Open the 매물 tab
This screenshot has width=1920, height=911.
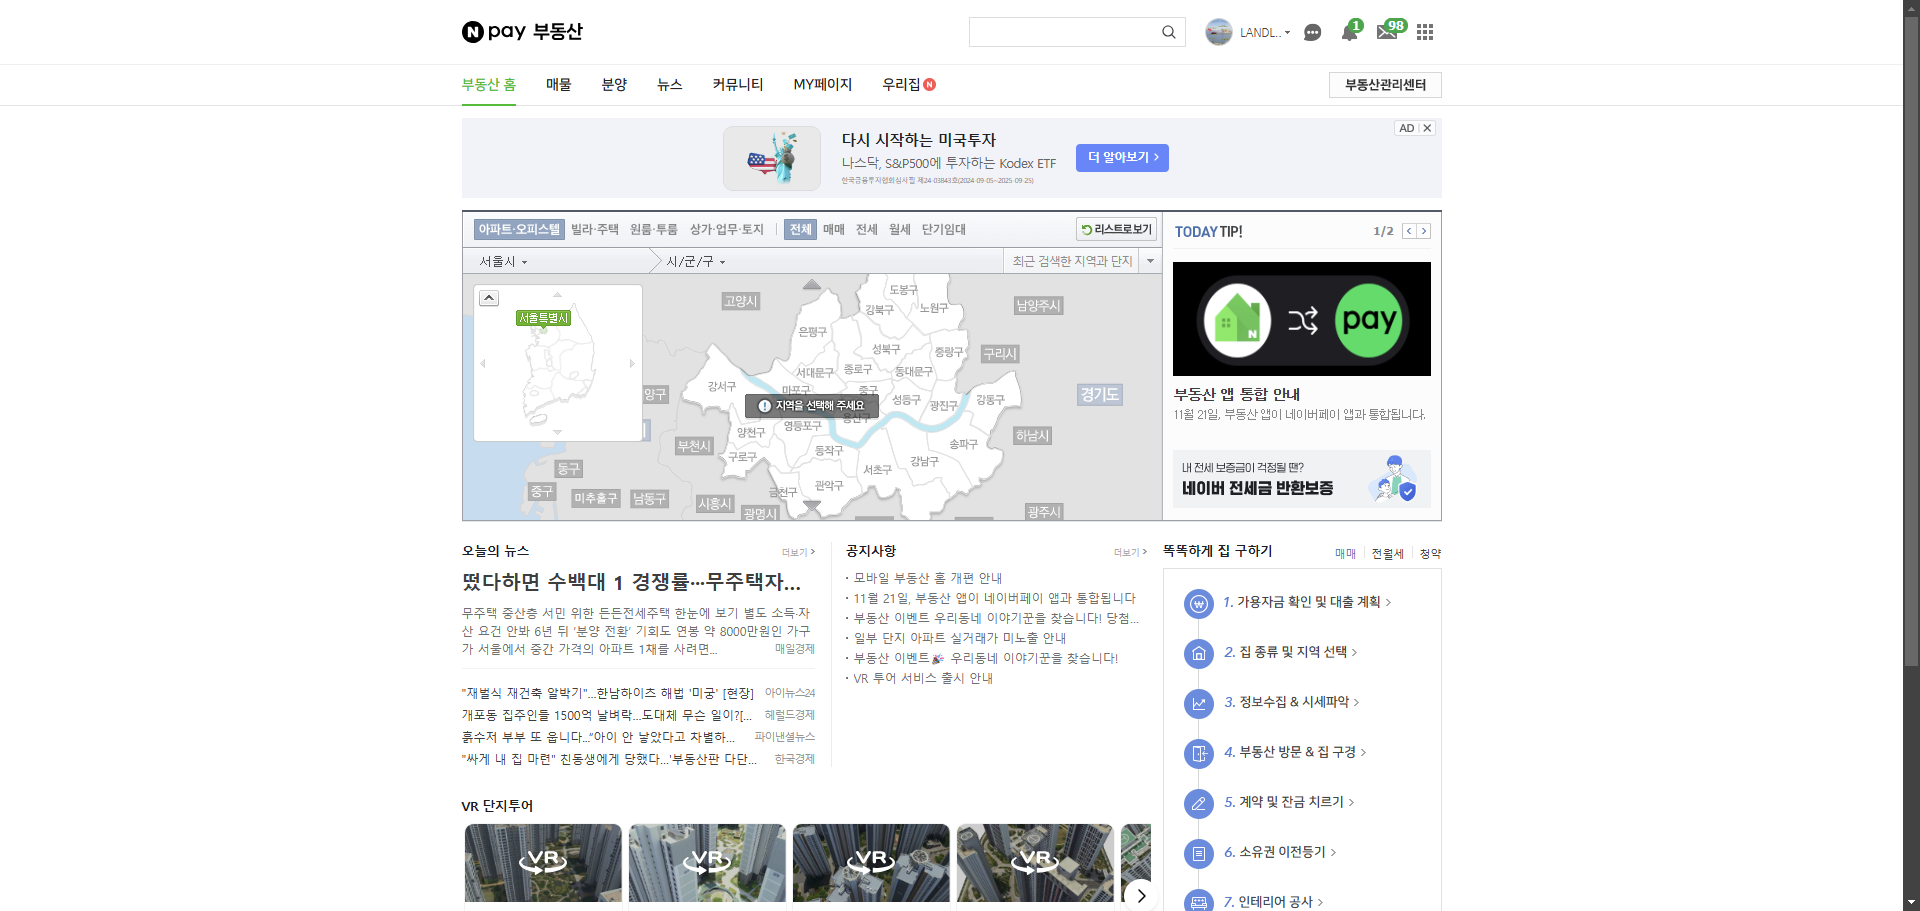559,85
